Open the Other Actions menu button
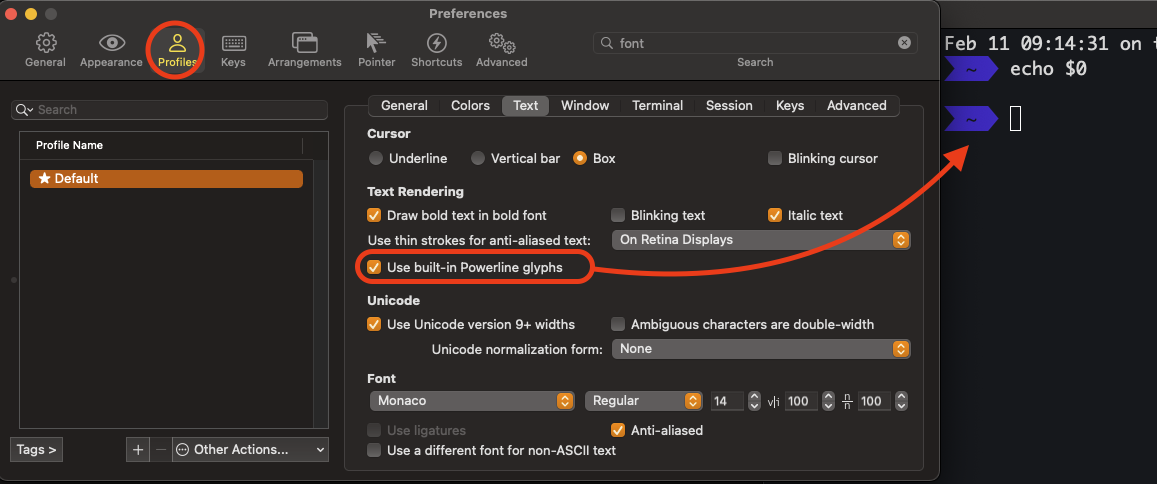This screenshot has height=484, width=1157. [x=250, y=450]
